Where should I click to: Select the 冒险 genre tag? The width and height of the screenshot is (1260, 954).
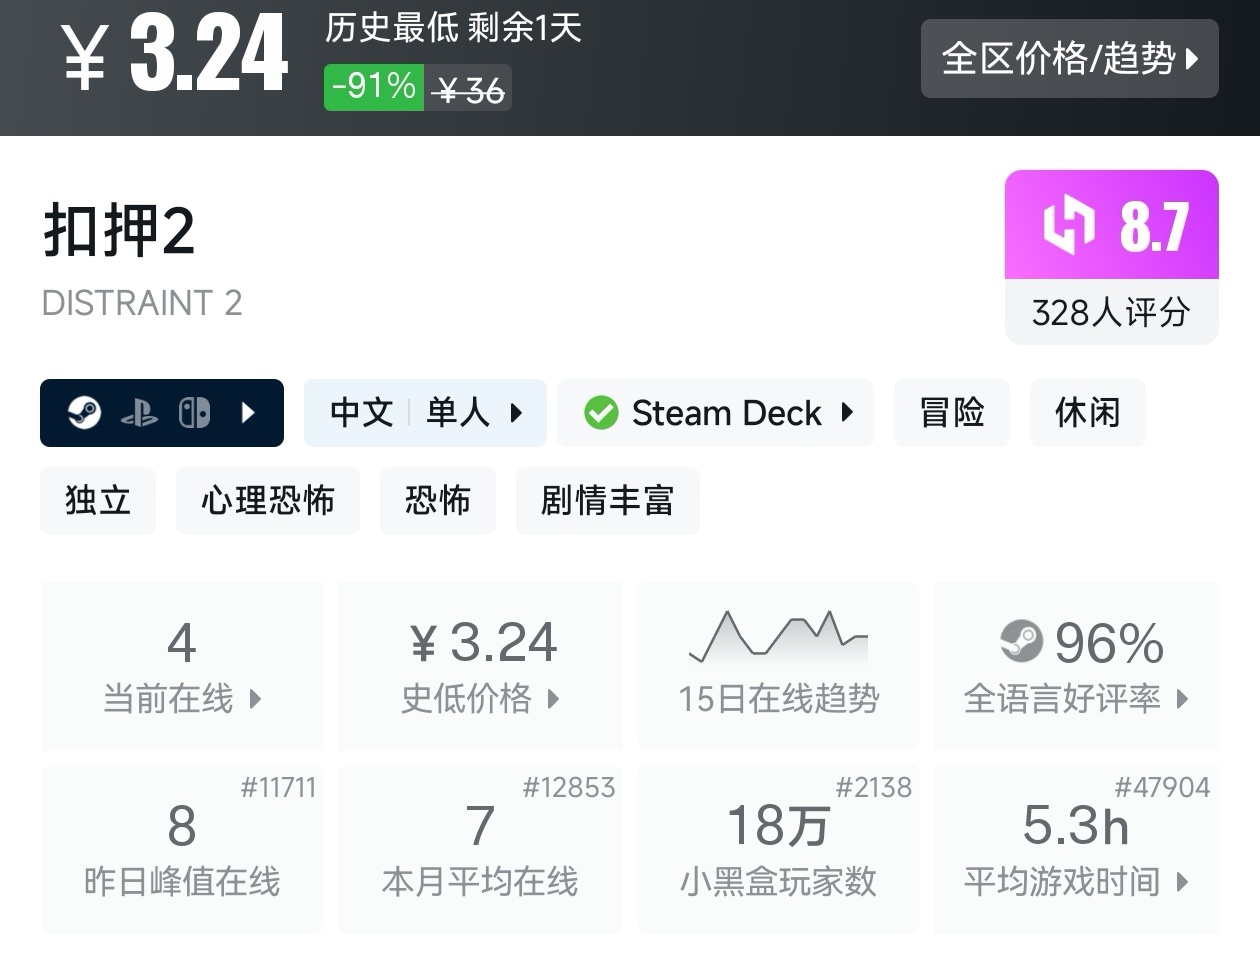coord(951,412)
